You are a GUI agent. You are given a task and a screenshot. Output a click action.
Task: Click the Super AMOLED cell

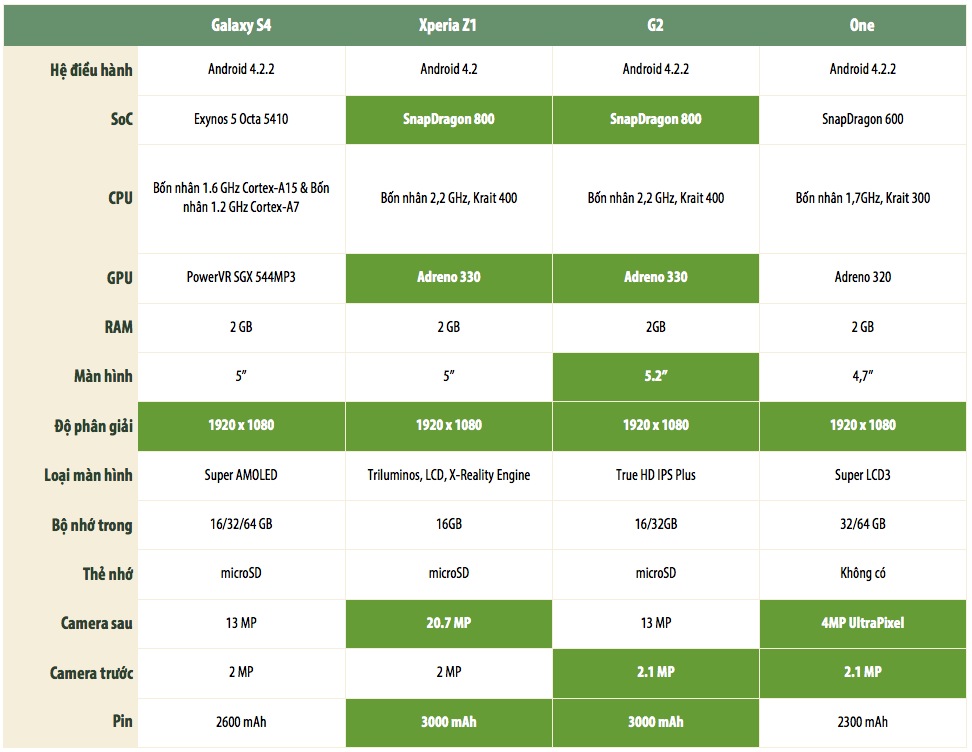coord(241,475)
